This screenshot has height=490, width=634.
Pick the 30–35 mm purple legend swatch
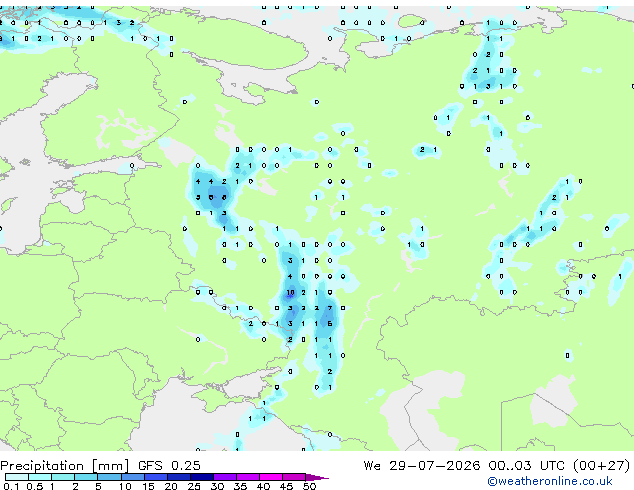(225, 477)
